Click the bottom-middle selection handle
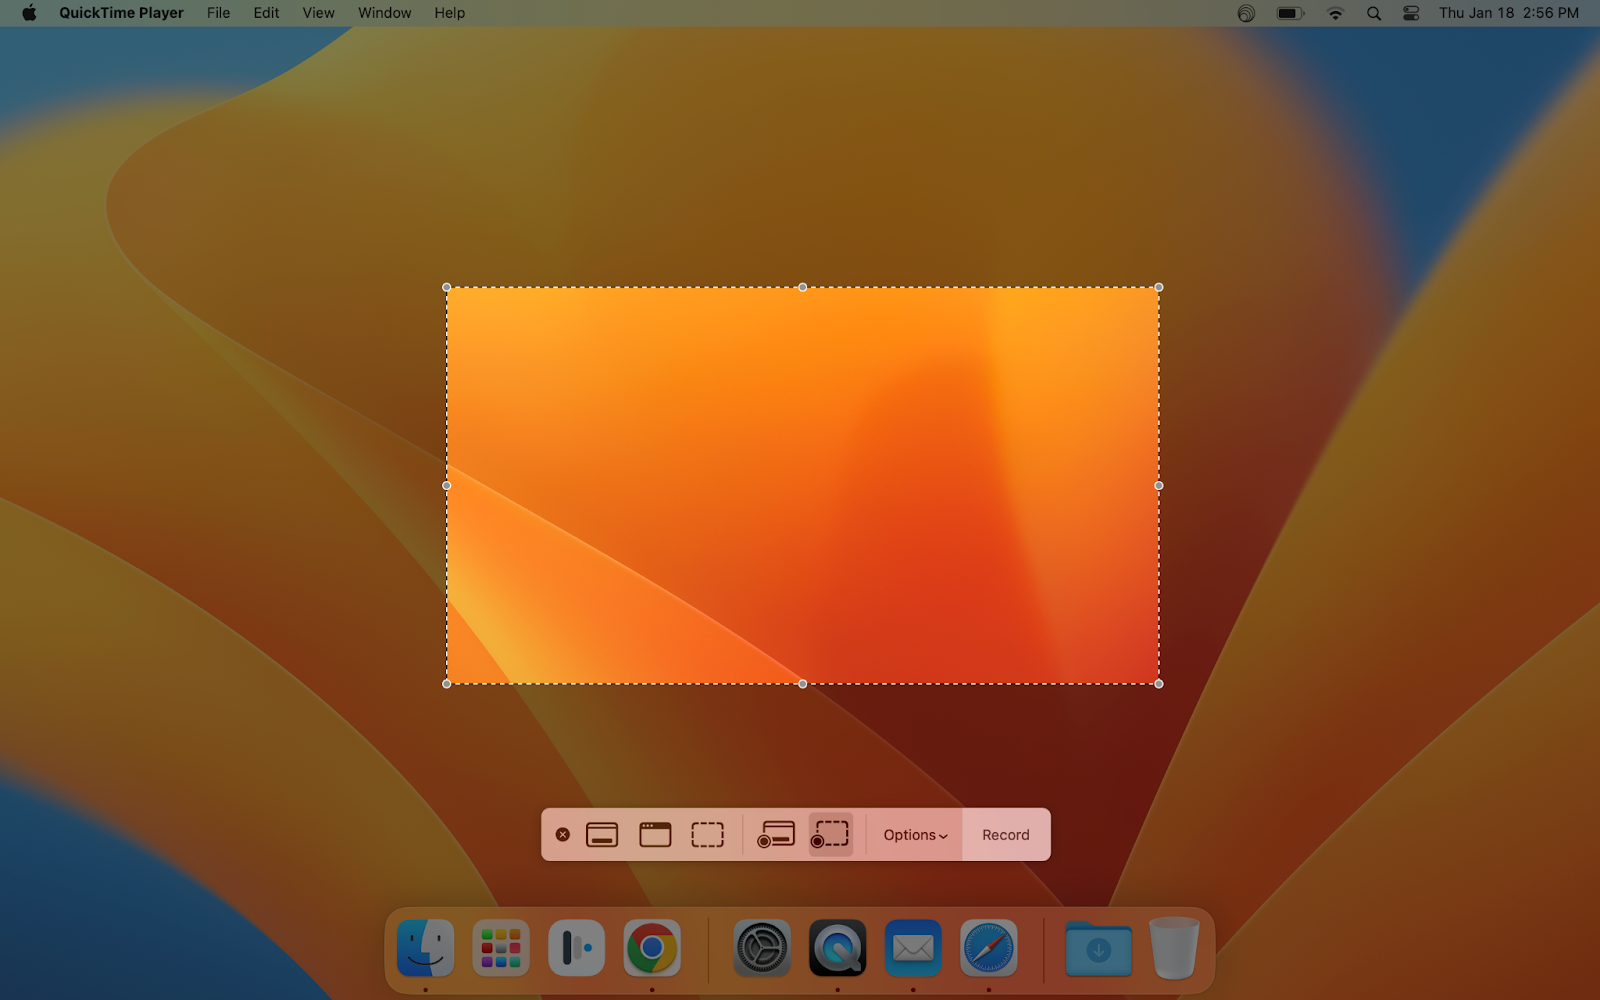Image resolution: width=1600 pixels, height=1000 pixels. (x=803, y=684)
